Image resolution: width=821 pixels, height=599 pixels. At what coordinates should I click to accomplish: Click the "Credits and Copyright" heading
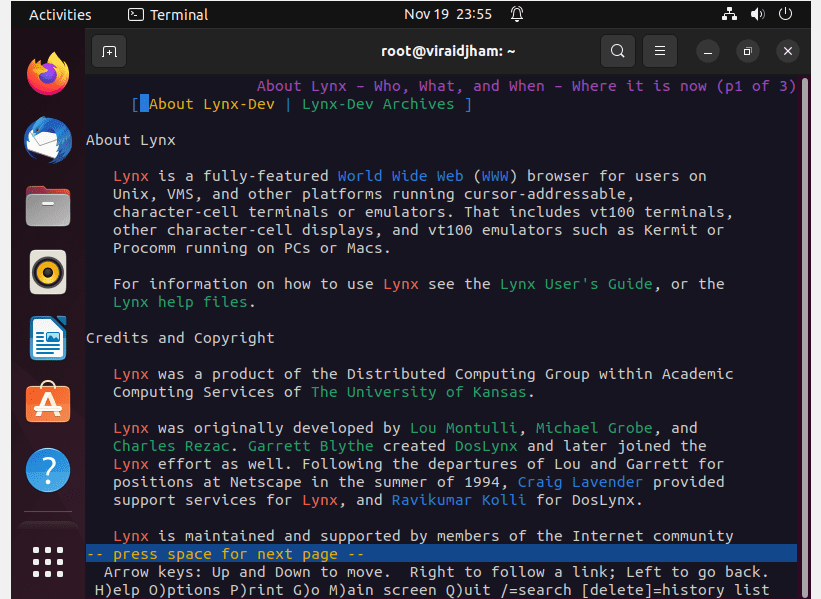pyautogui.click(x=180, y=338)
